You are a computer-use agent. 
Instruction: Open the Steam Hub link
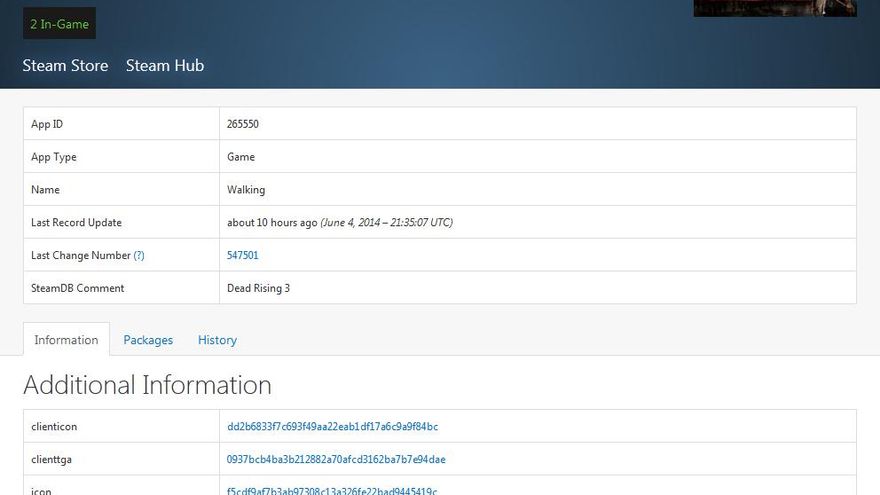click(164, 66)
